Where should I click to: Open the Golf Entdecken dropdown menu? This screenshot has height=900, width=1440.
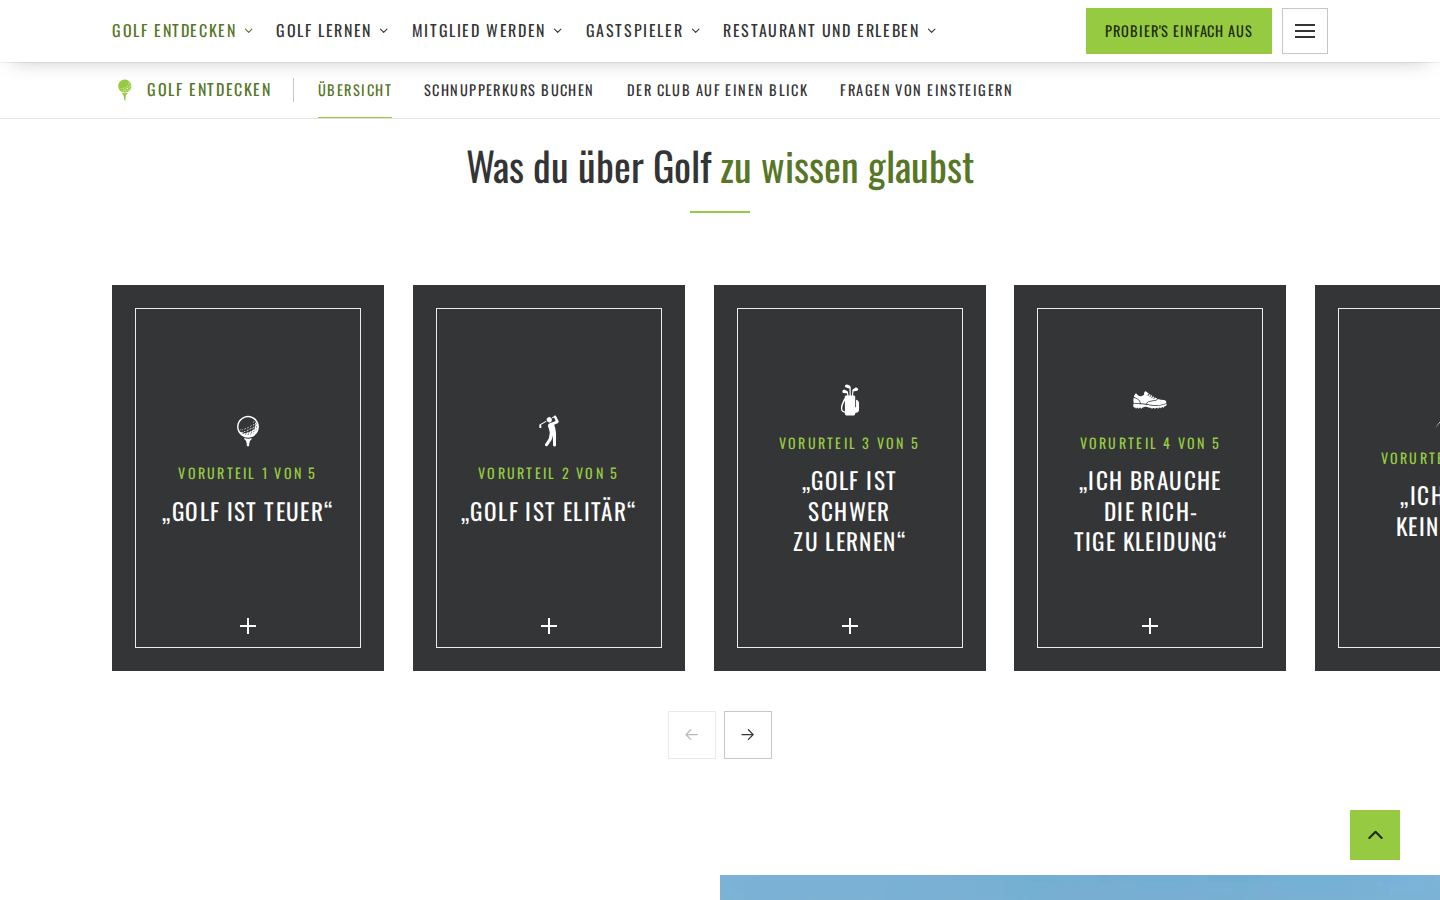pos(183,31)
